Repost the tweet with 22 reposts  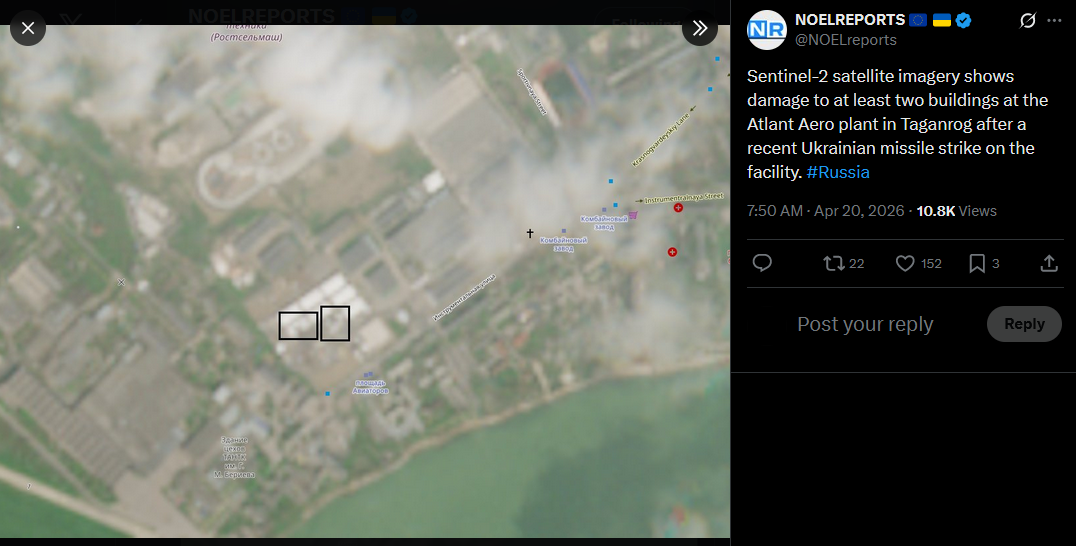[x=843, y=263]
